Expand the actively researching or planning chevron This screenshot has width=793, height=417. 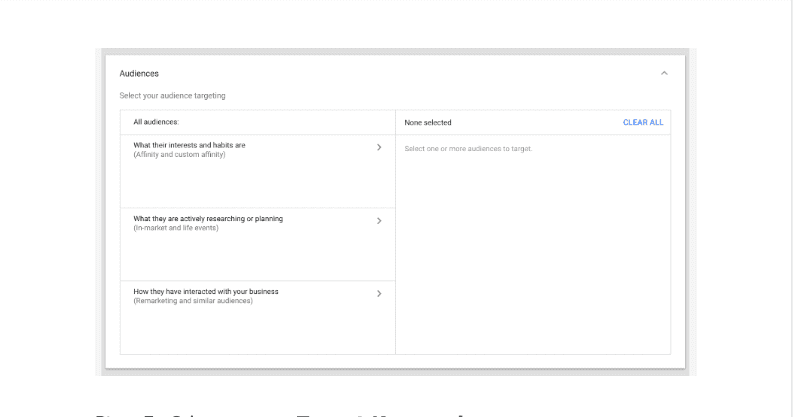(379, 221)
